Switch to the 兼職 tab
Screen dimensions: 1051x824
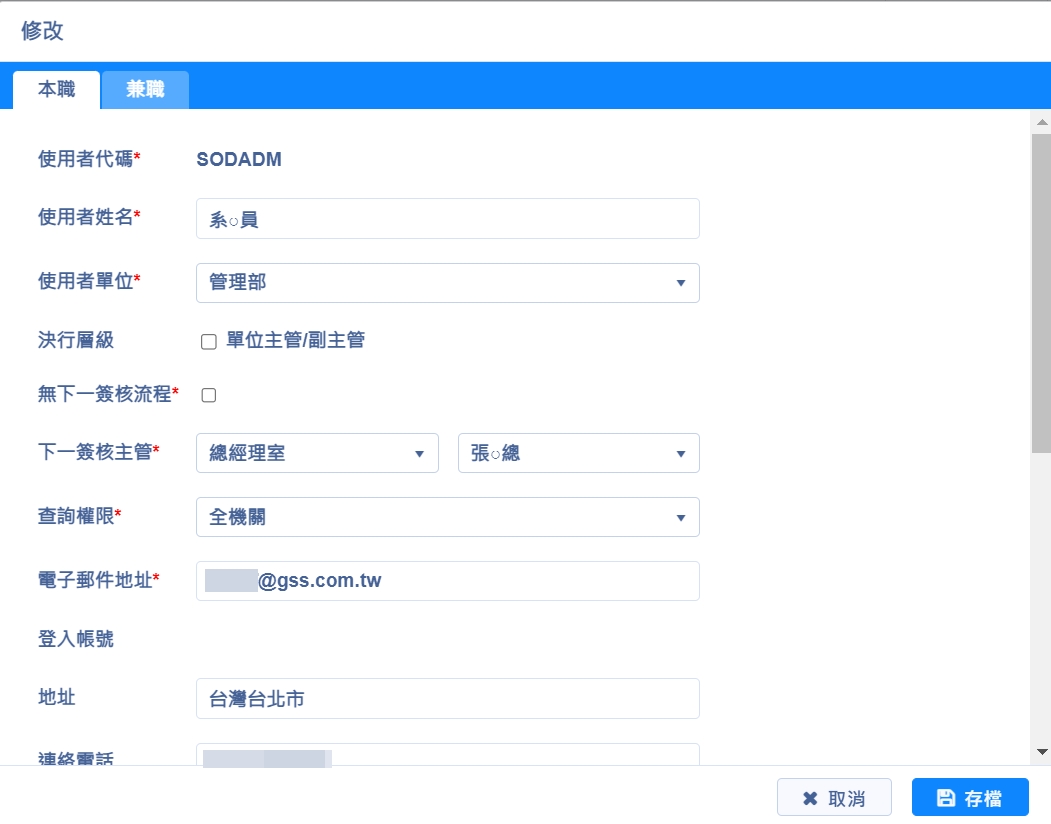pyautogui.click(x=145, y=90)
